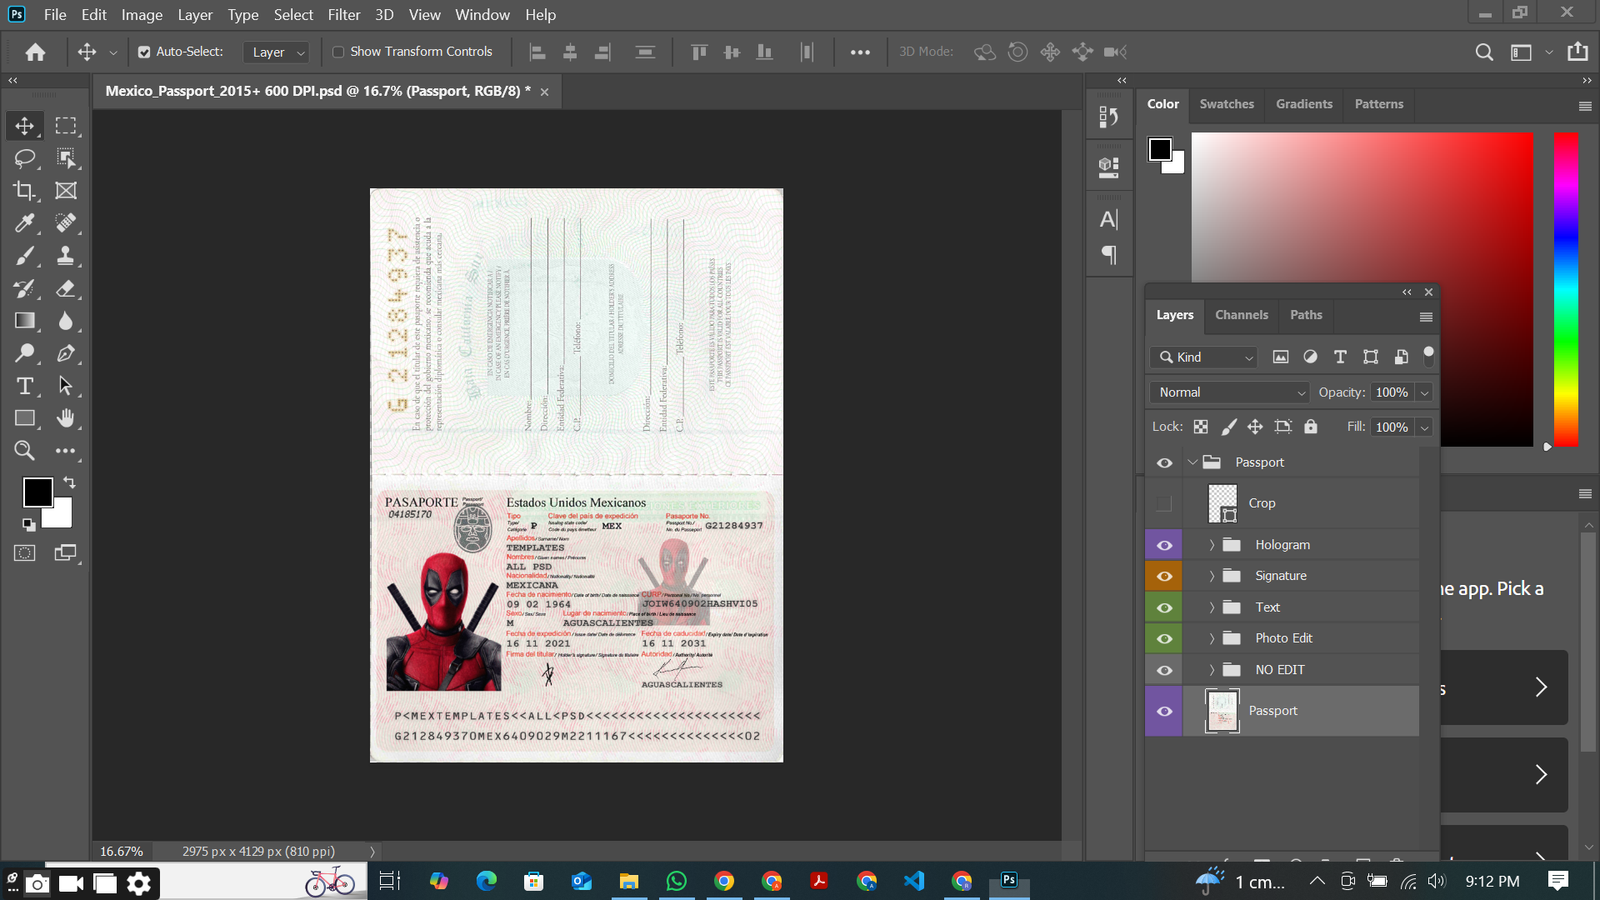
Task: Select the History Brush tool
Action: 25,289
